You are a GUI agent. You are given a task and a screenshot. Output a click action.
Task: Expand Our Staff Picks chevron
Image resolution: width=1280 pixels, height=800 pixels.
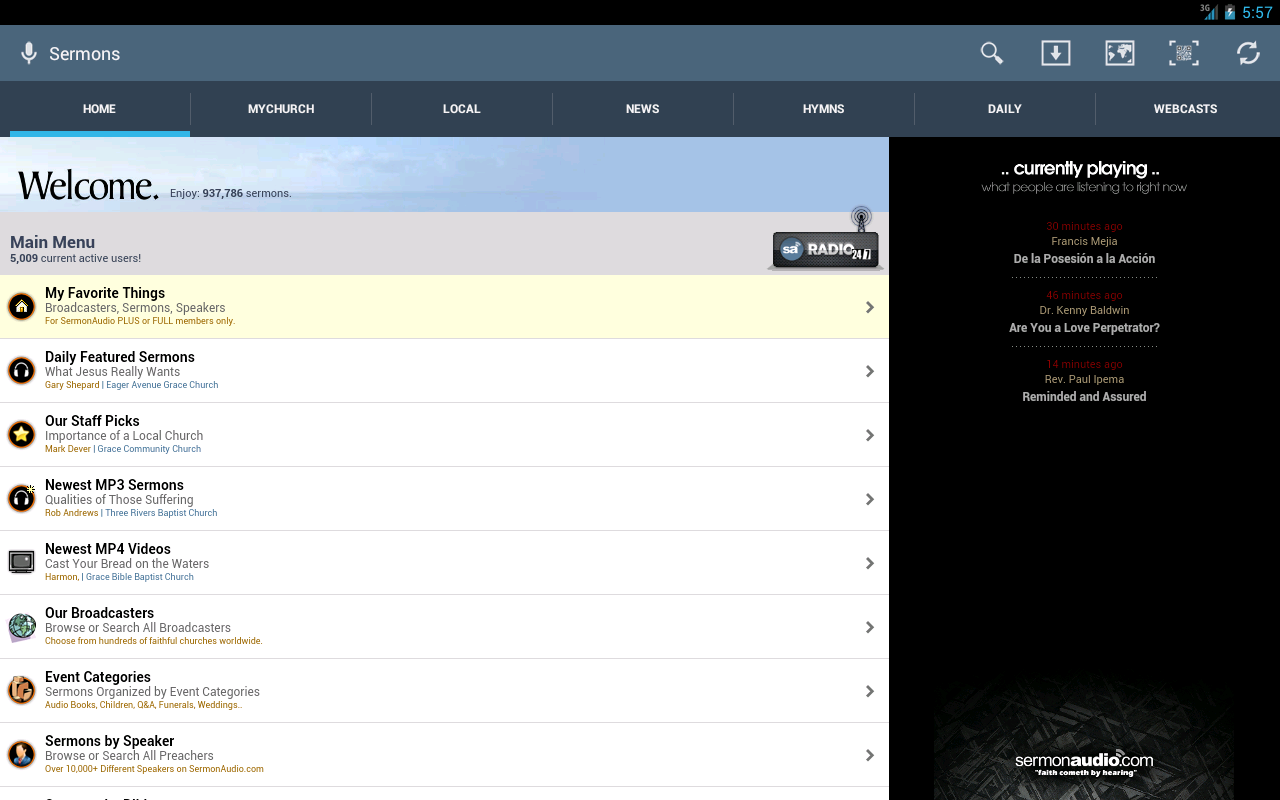tap(870, 435)
